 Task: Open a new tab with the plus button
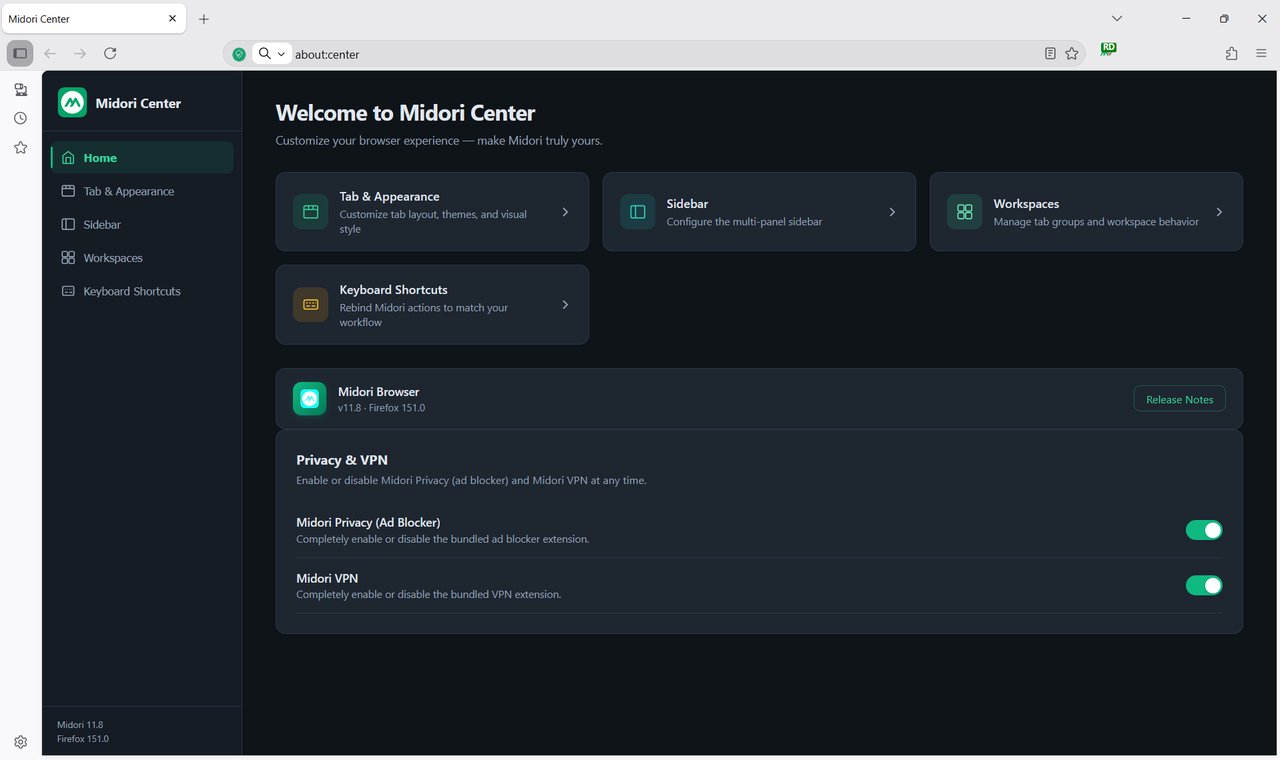tap(204, 19)
